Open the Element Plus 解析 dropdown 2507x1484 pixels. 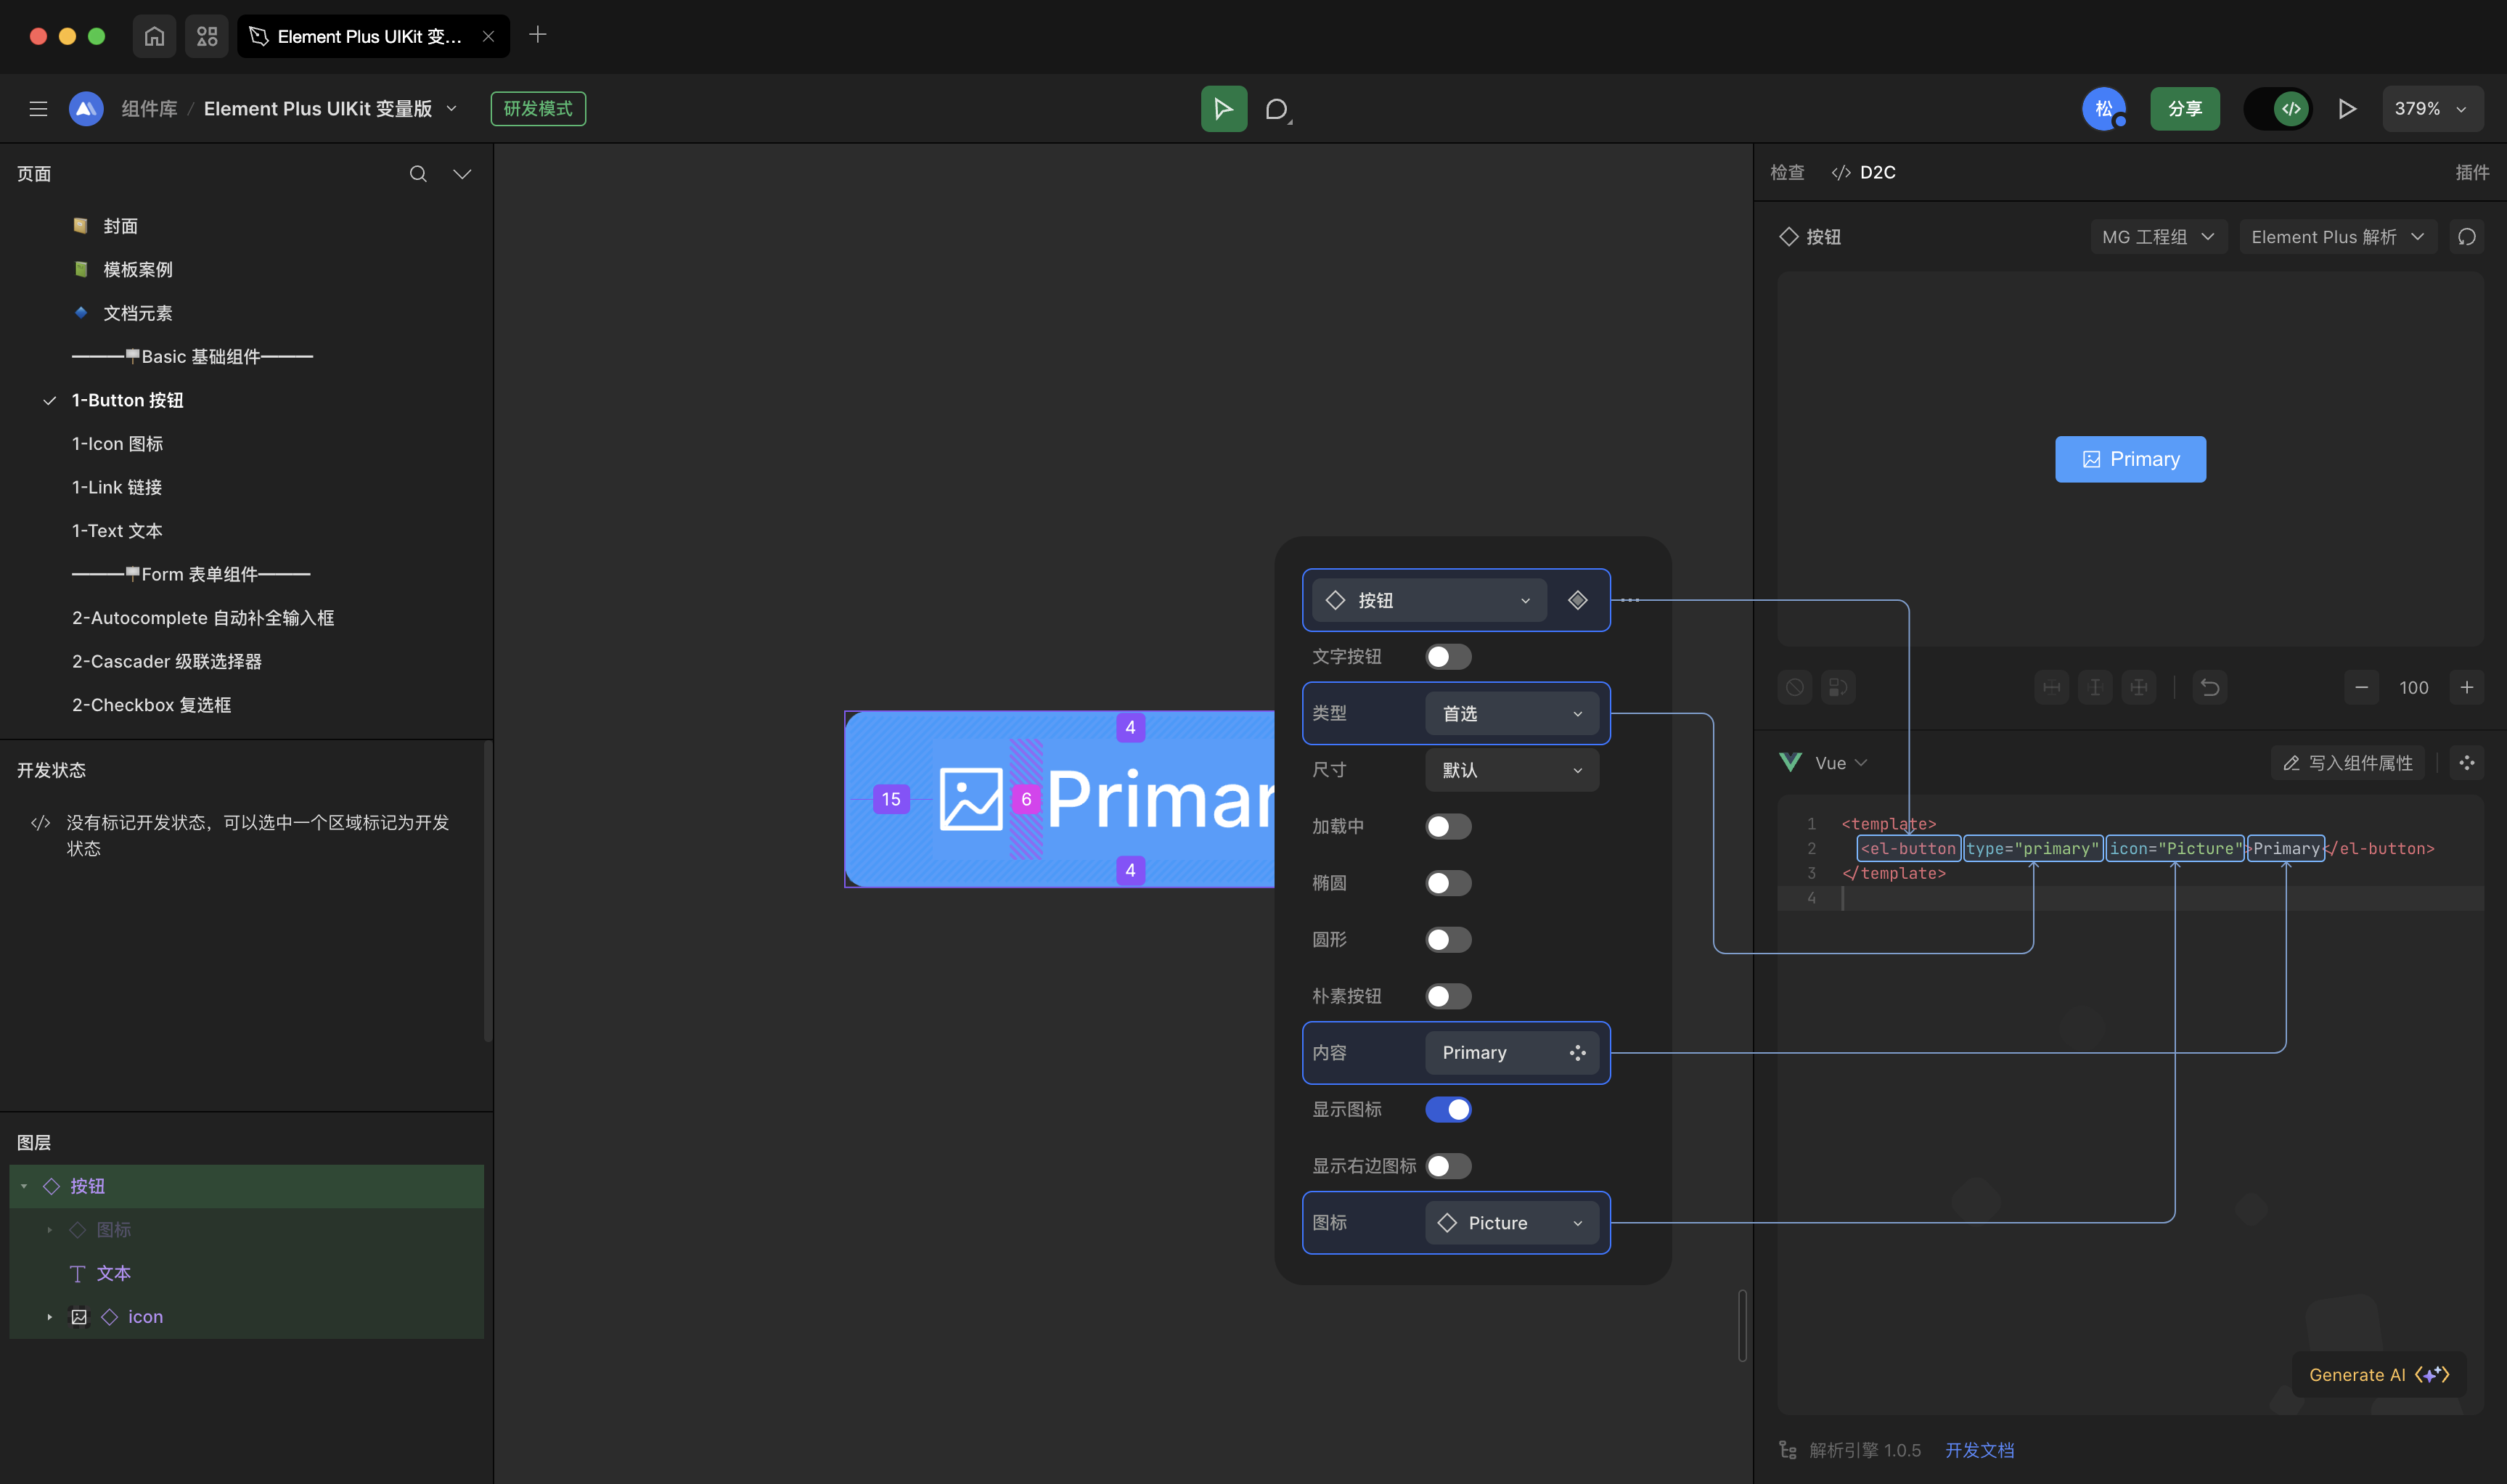tap(2338, 237)
